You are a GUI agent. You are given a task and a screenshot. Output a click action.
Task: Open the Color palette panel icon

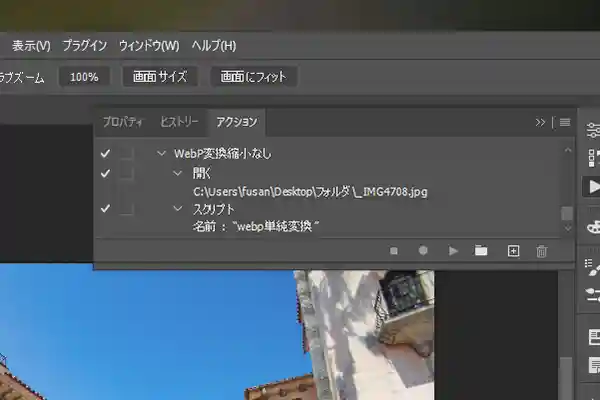[594, 227]
